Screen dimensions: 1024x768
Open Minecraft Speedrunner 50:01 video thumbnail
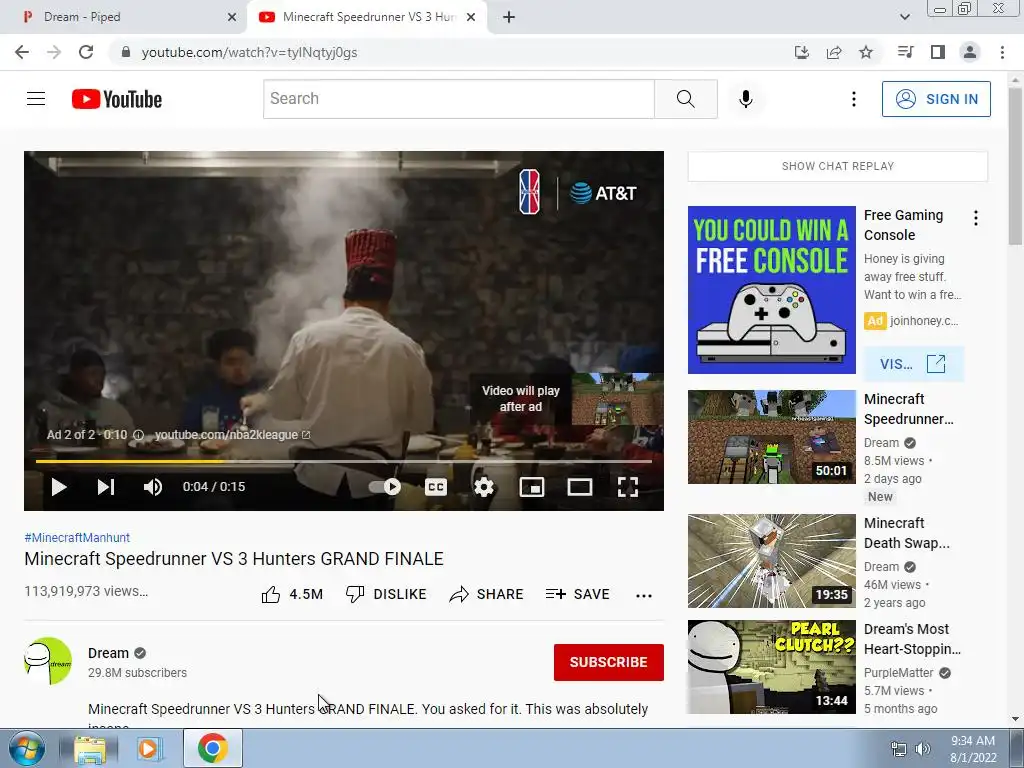click(771, 437)
